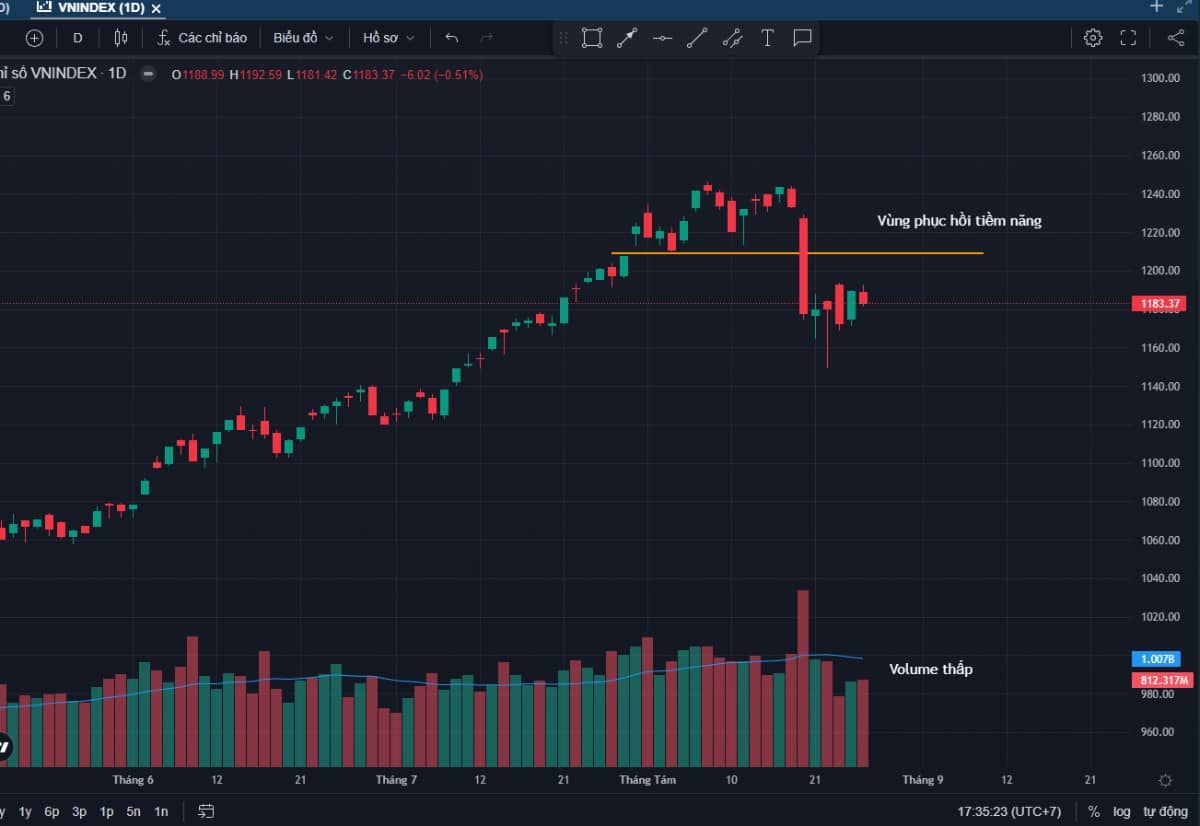Click the add symbol plus icon
Image resolution: width=1200 pixels, height=826 pixels.
point(34,38)
